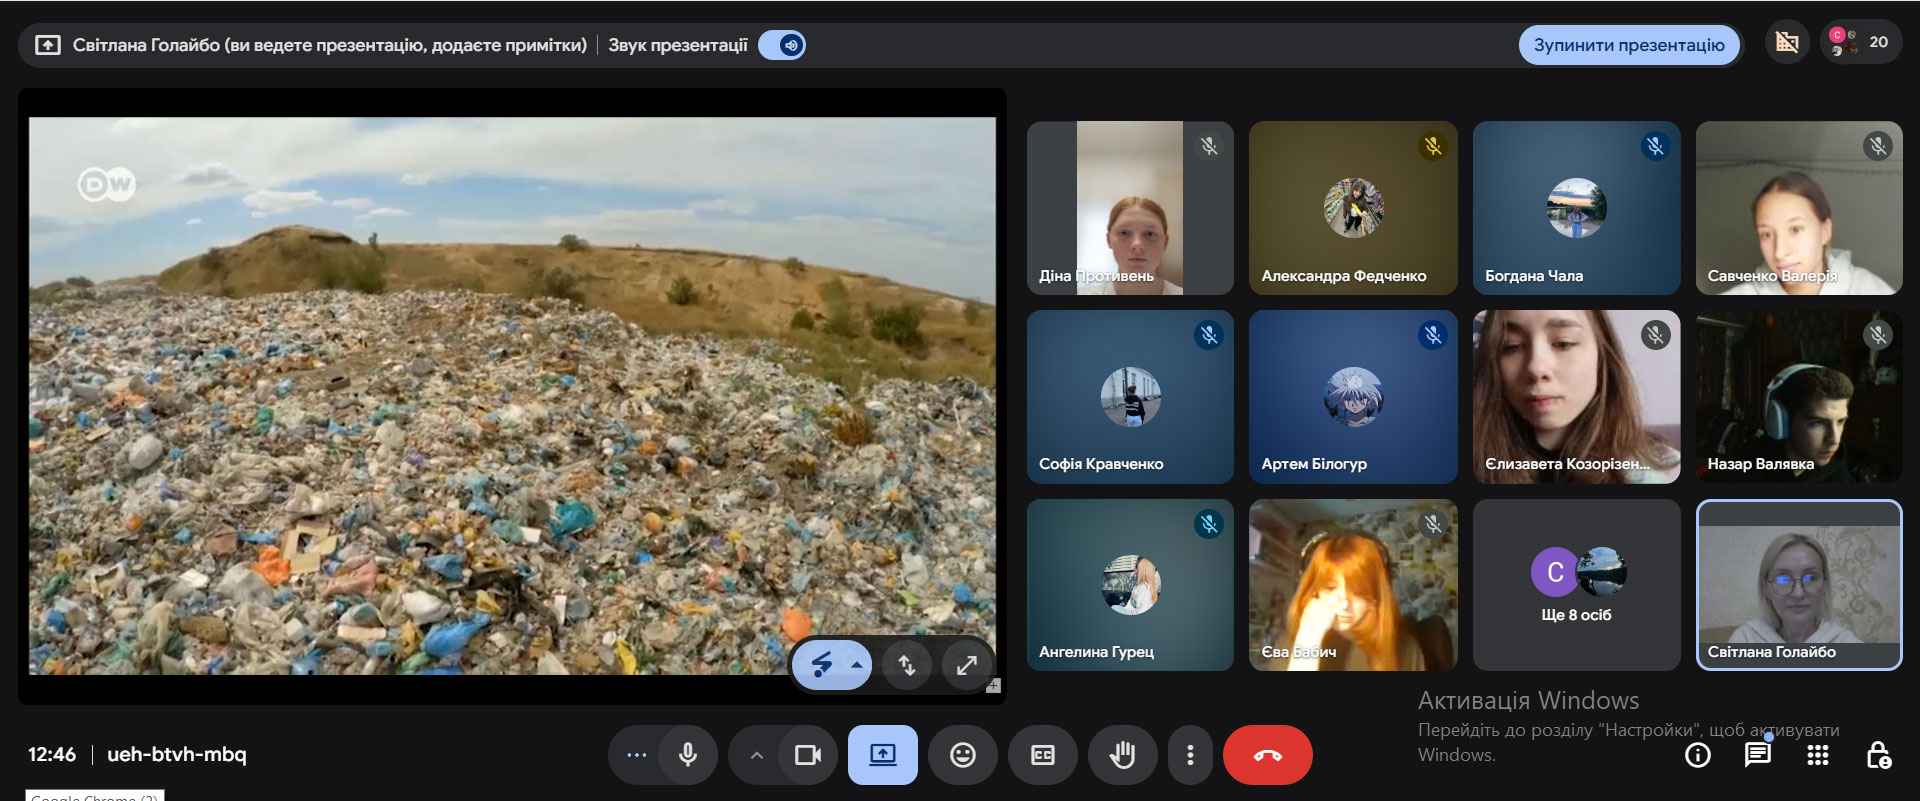Open the emoji reactions panel
Viewport: 1920px width, 801px height.
(x=962, y=755)
